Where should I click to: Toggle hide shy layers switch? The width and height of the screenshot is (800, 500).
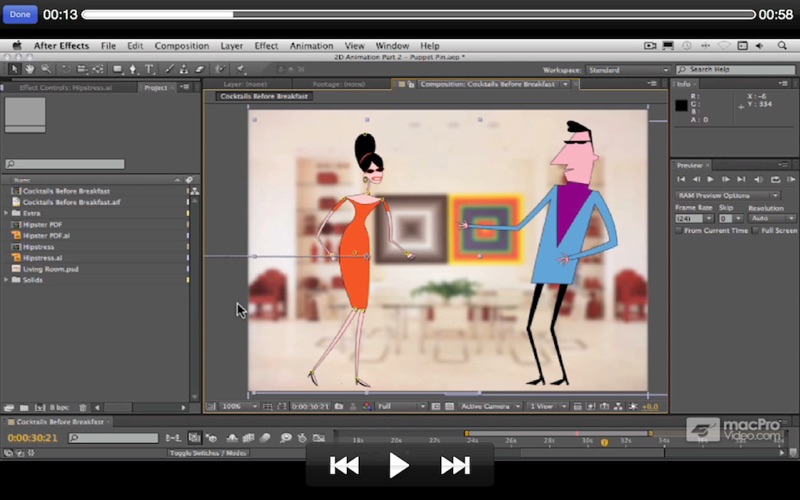[x=232, y=438]
